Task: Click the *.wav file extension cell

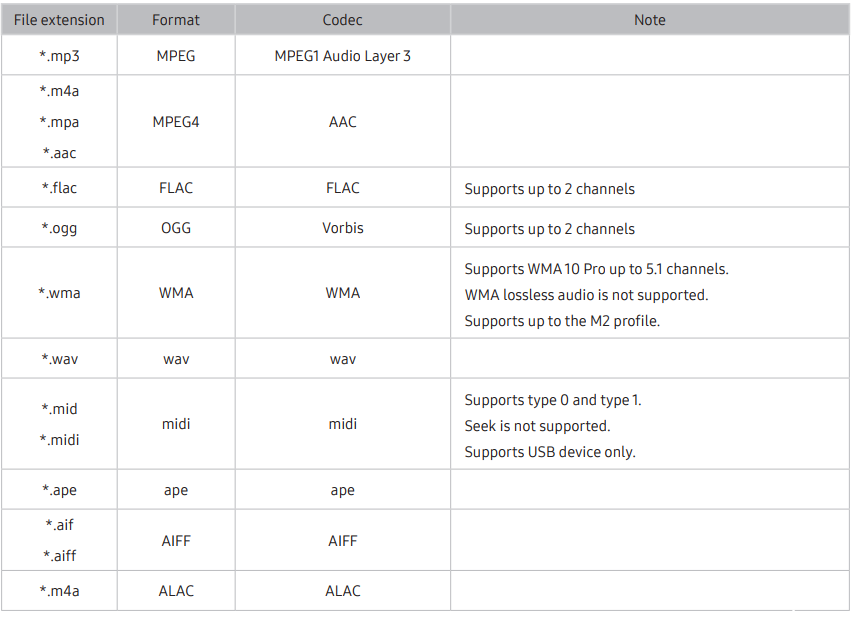Action: pos(59,359)
